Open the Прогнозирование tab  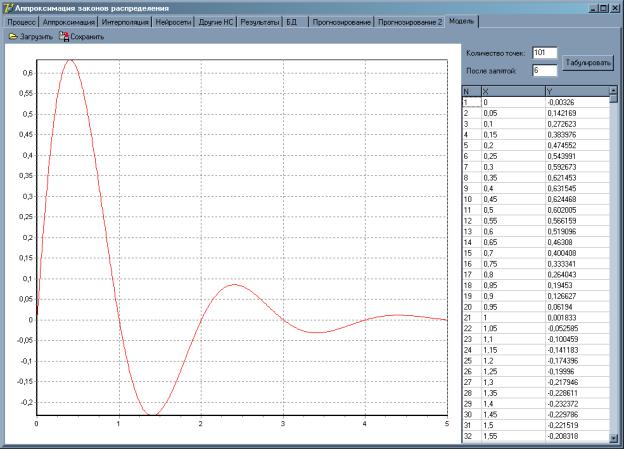pyautogui.click(x=341, y=22)
